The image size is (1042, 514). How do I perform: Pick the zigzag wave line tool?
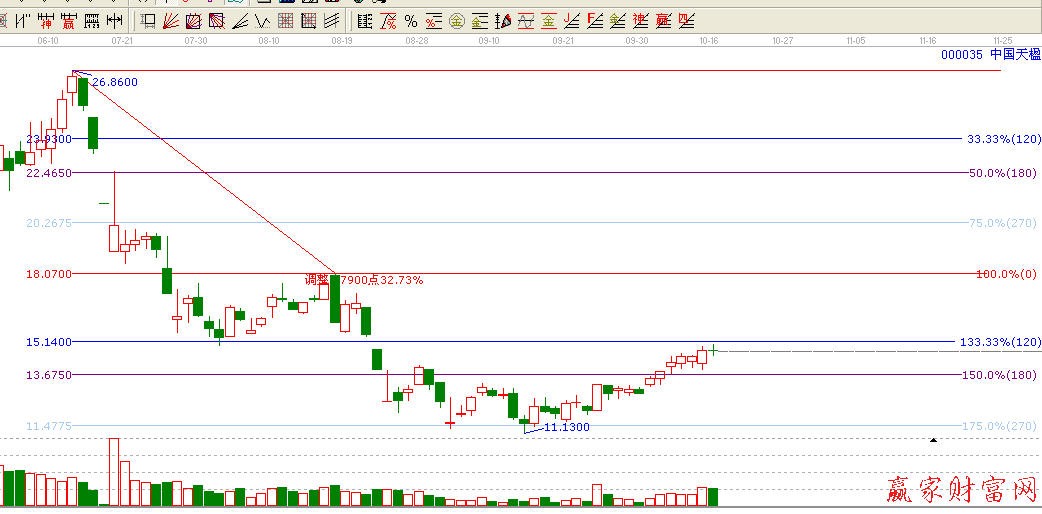[x=262, y=21]
